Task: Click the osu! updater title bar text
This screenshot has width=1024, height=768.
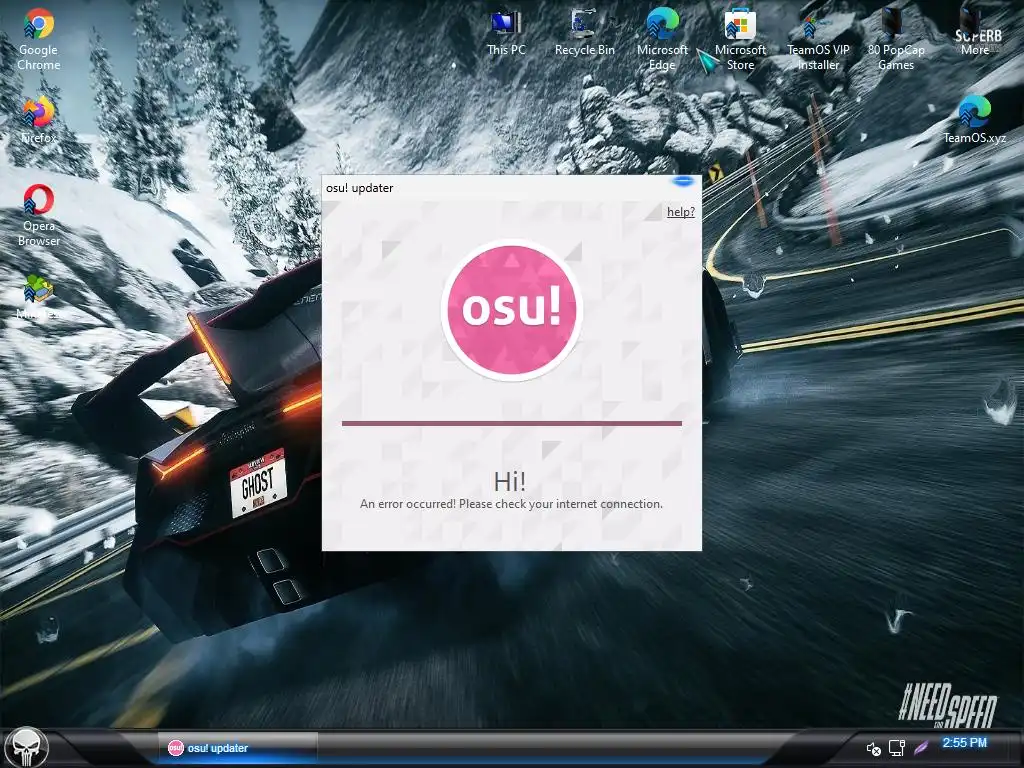Action: pyautogui.click(x=360, y=188)
